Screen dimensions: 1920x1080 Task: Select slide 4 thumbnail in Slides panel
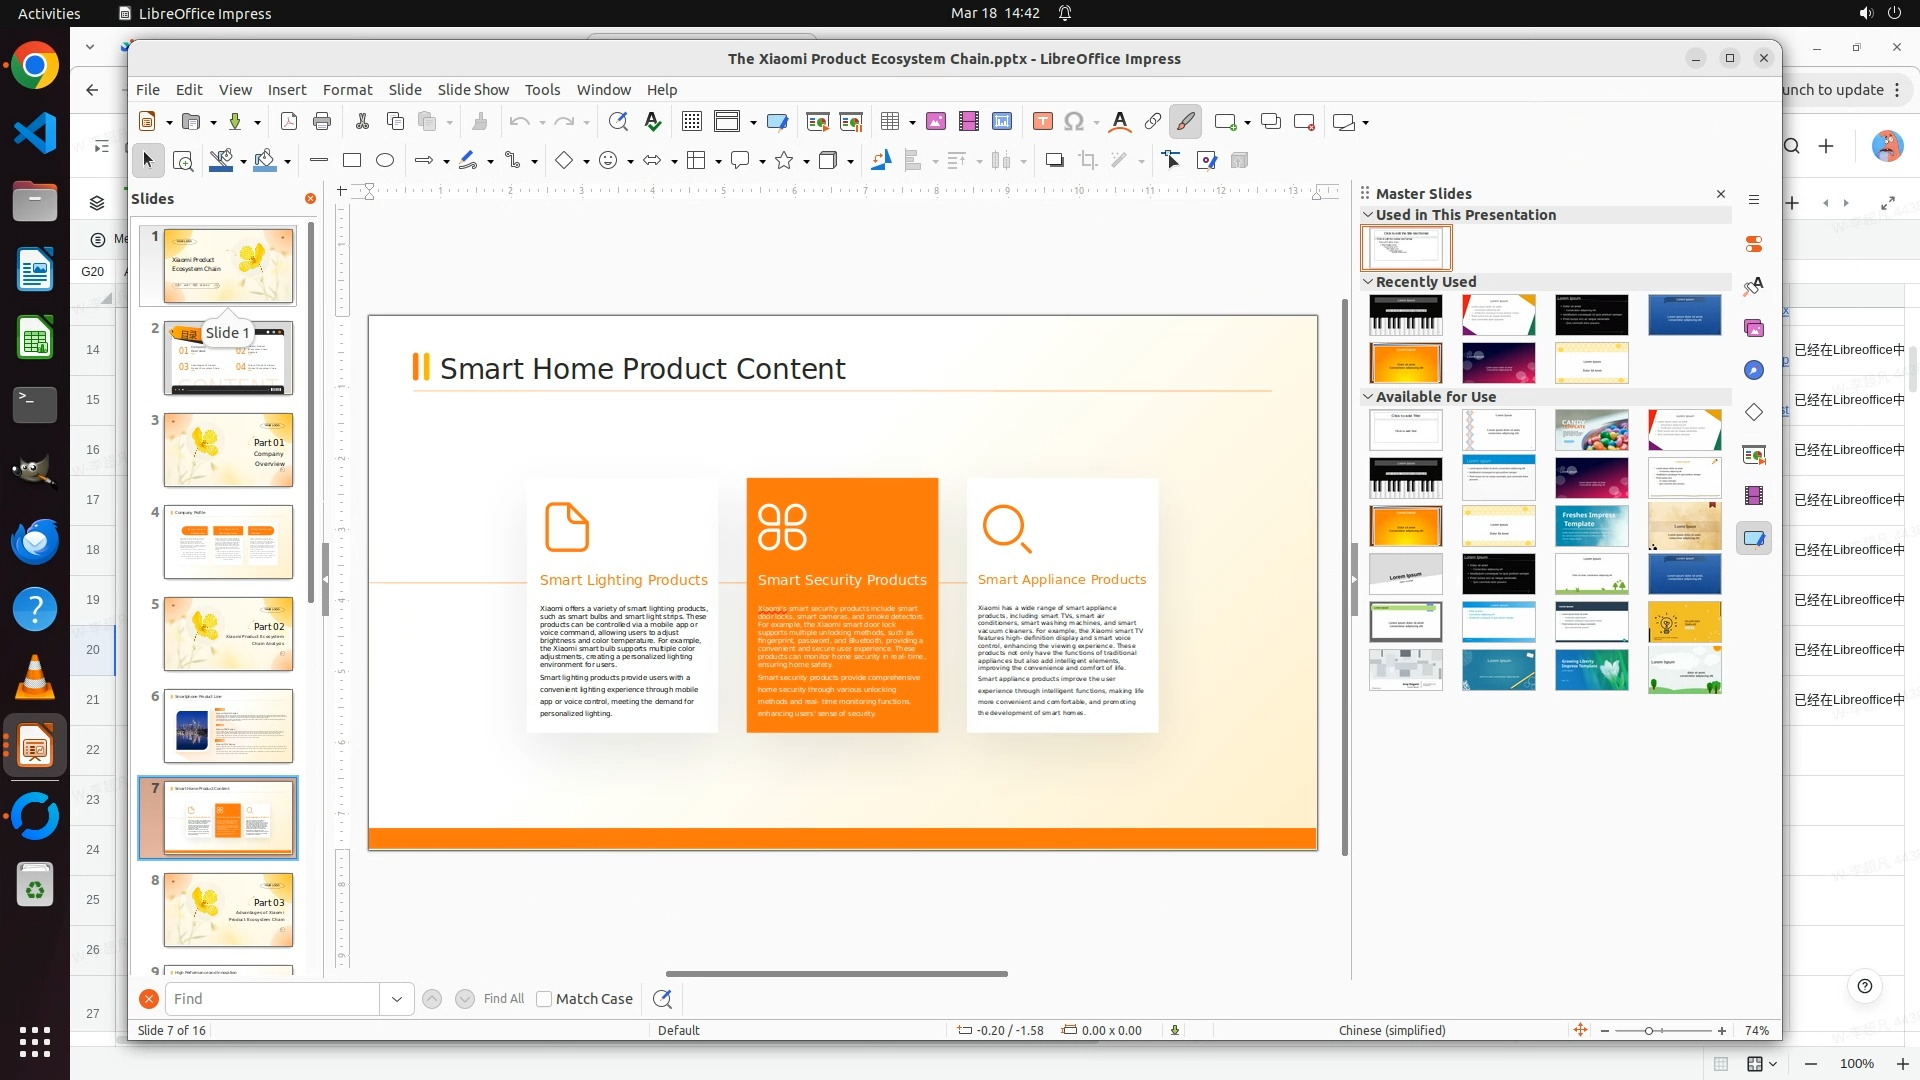click(x=228, y=541)
